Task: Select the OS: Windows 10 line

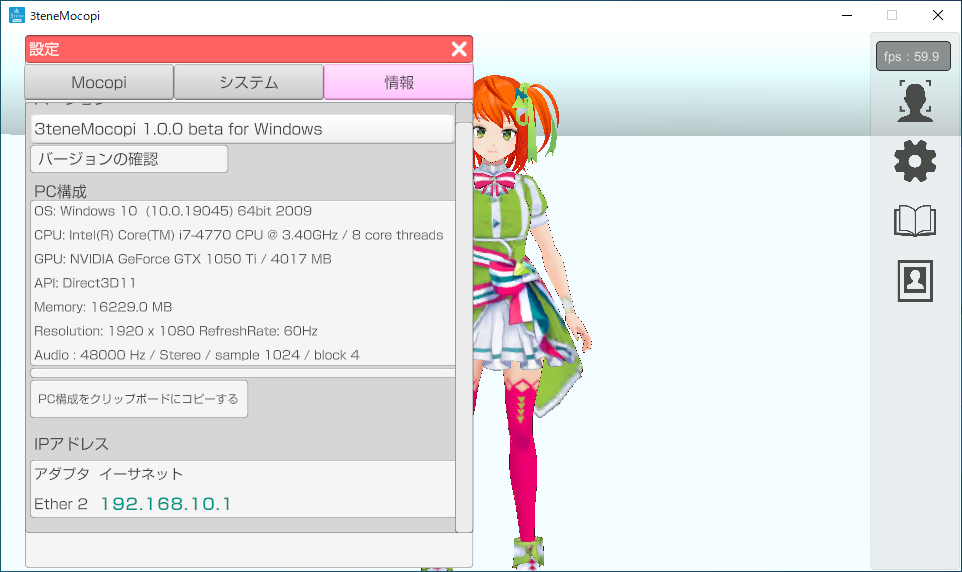Action: [173, 211]
